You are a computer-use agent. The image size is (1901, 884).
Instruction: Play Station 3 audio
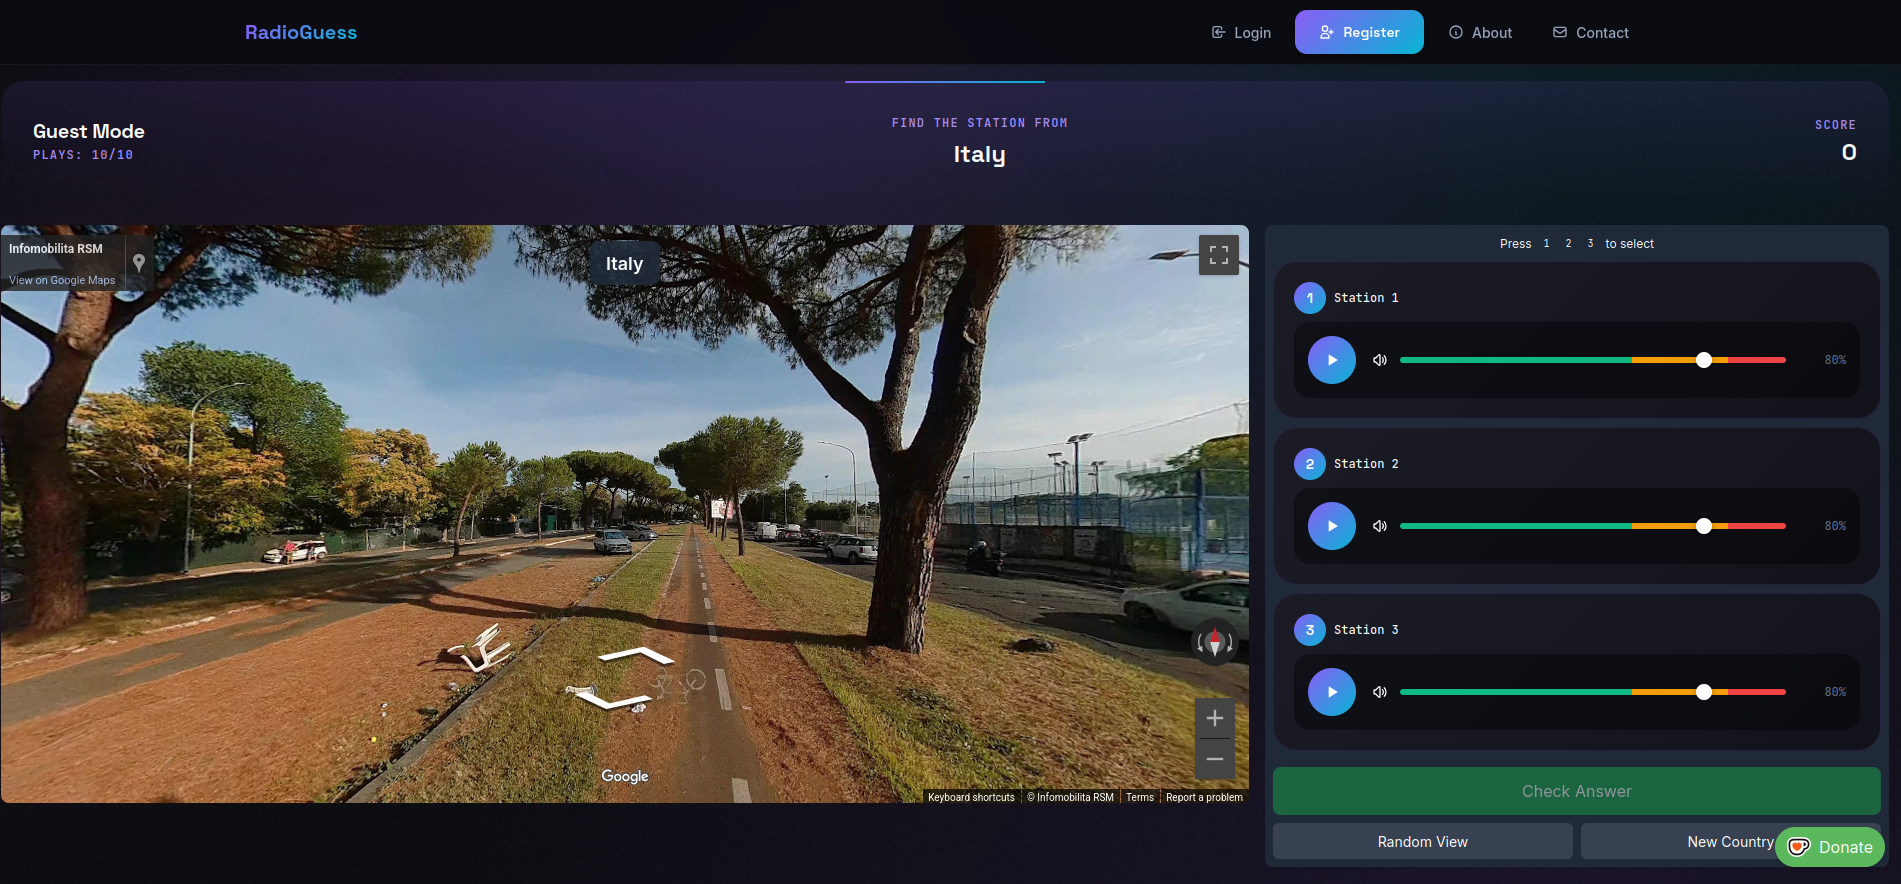tap(1331, 692)
